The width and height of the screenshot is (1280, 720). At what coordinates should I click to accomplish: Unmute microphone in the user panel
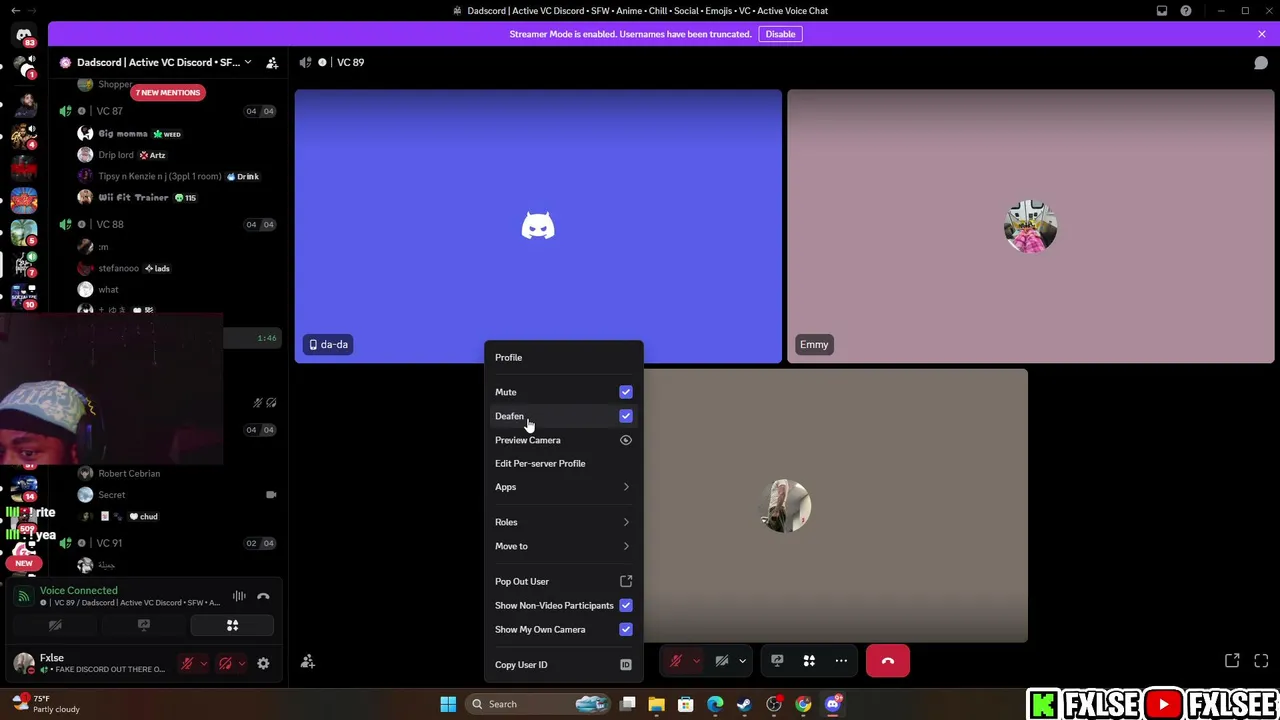coord(186,663)
